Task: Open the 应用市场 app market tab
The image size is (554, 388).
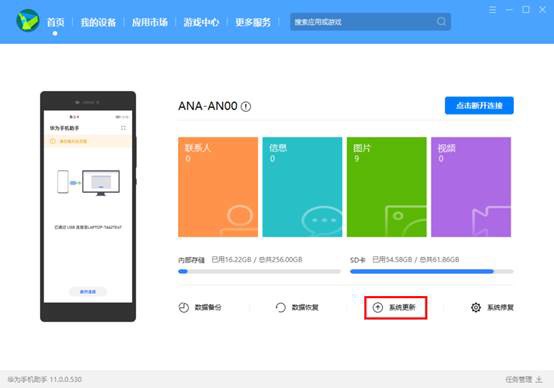Action: [x=150, y=22]
